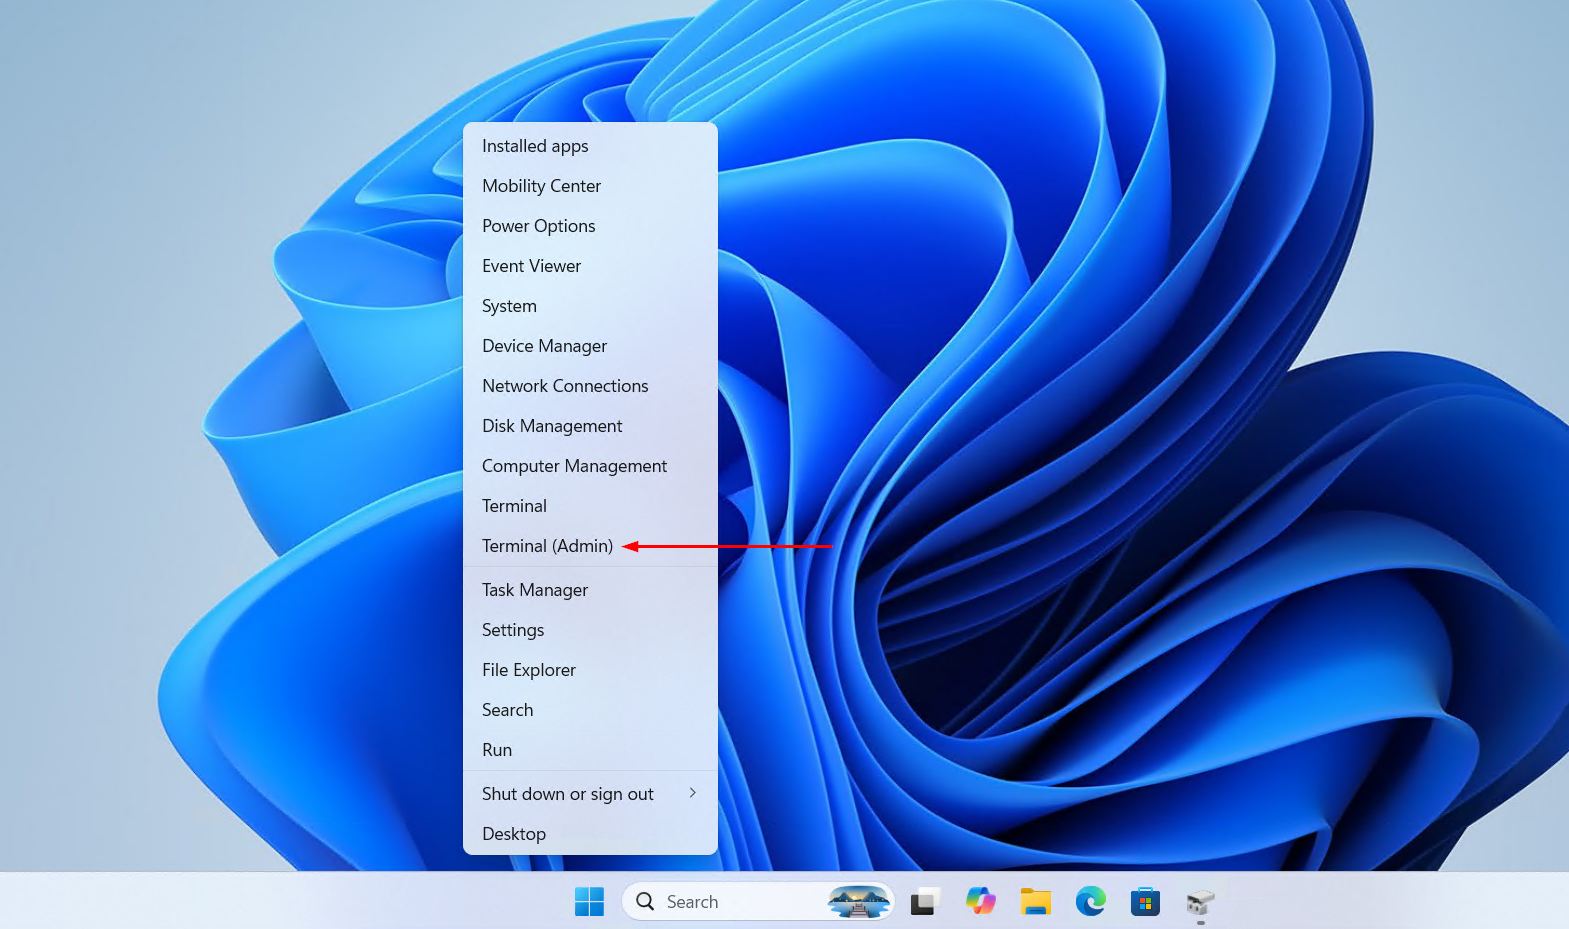1569x929 pixels.
Task: Open Task Manager from the menu
Action: (590, 590)
